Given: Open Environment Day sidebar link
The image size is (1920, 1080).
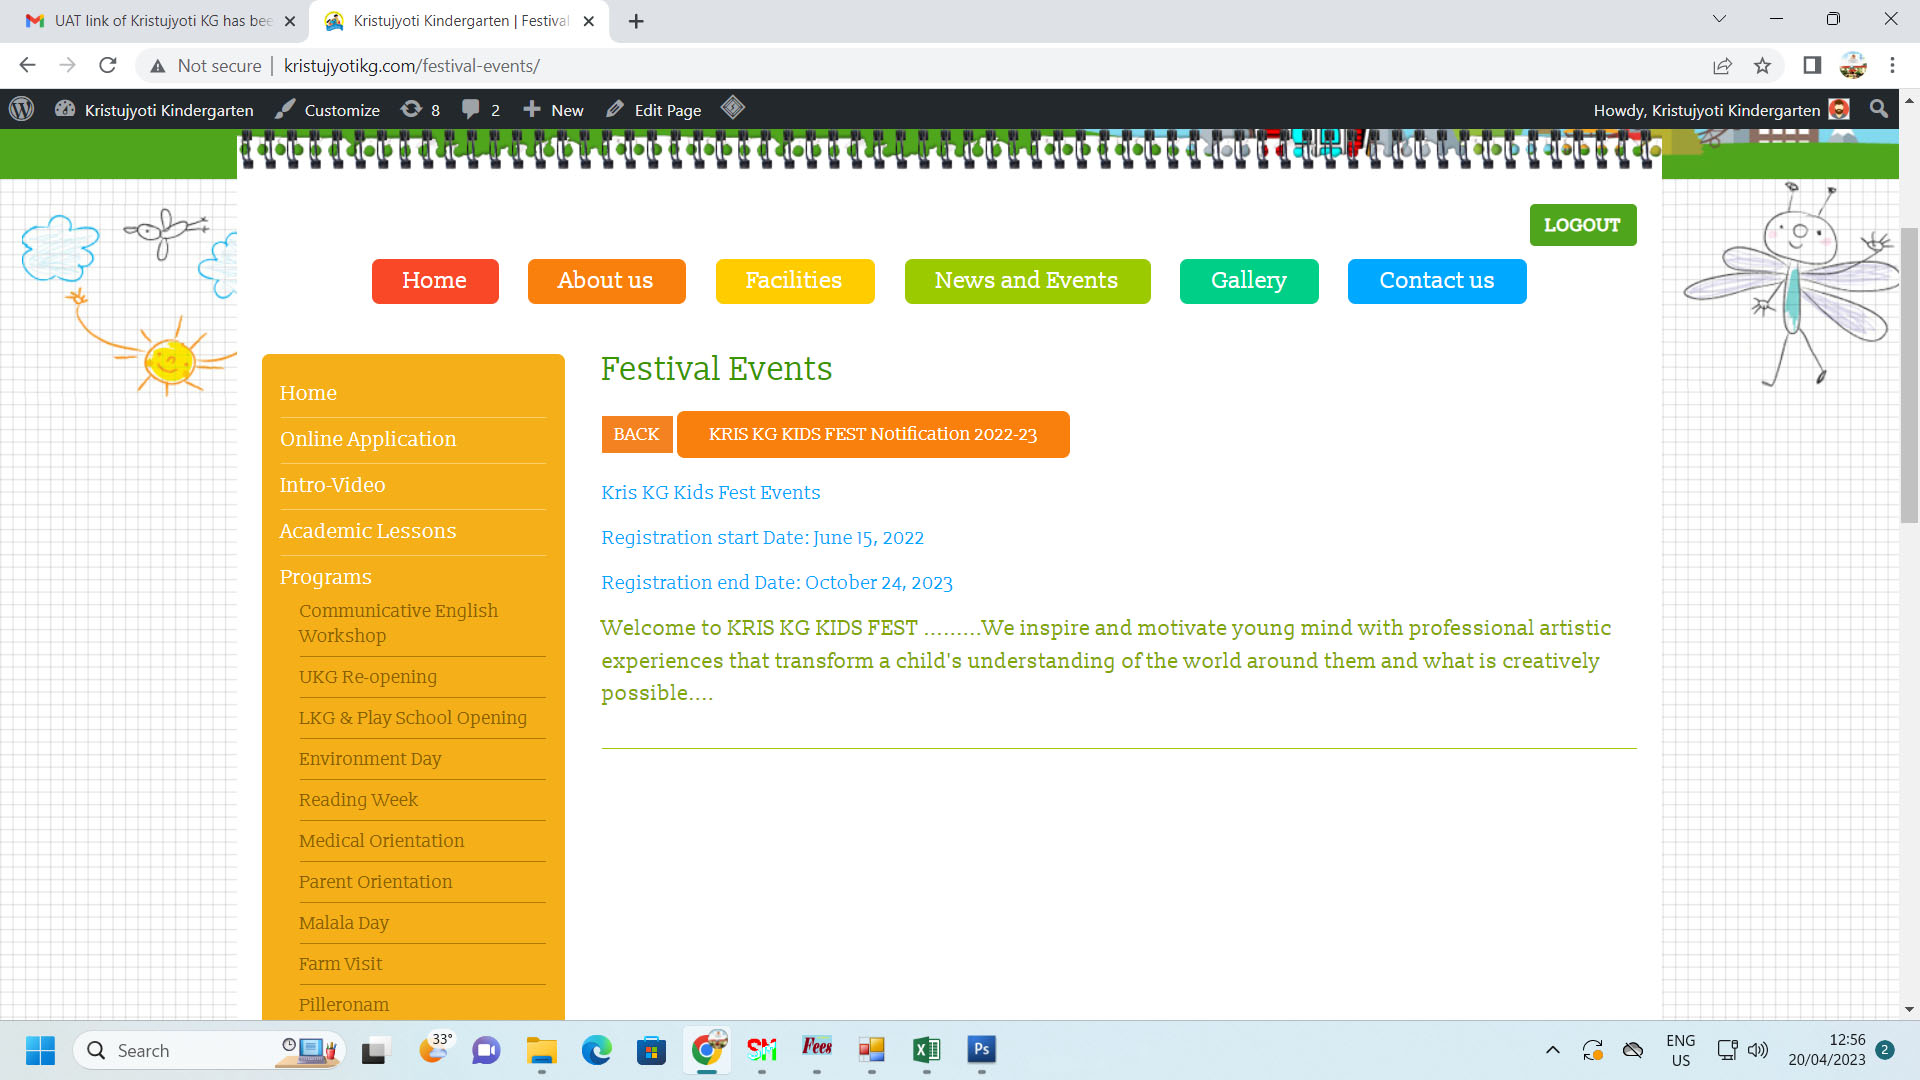Looking at the screenshot, I should [370, 759].
